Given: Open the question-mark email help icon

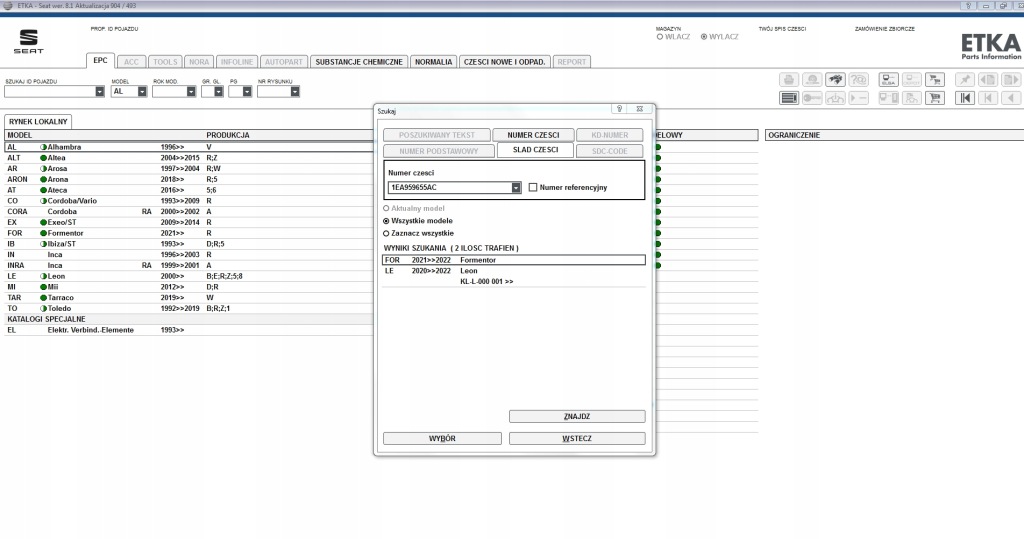Looking at the screenshot, I should click(859, 80).
